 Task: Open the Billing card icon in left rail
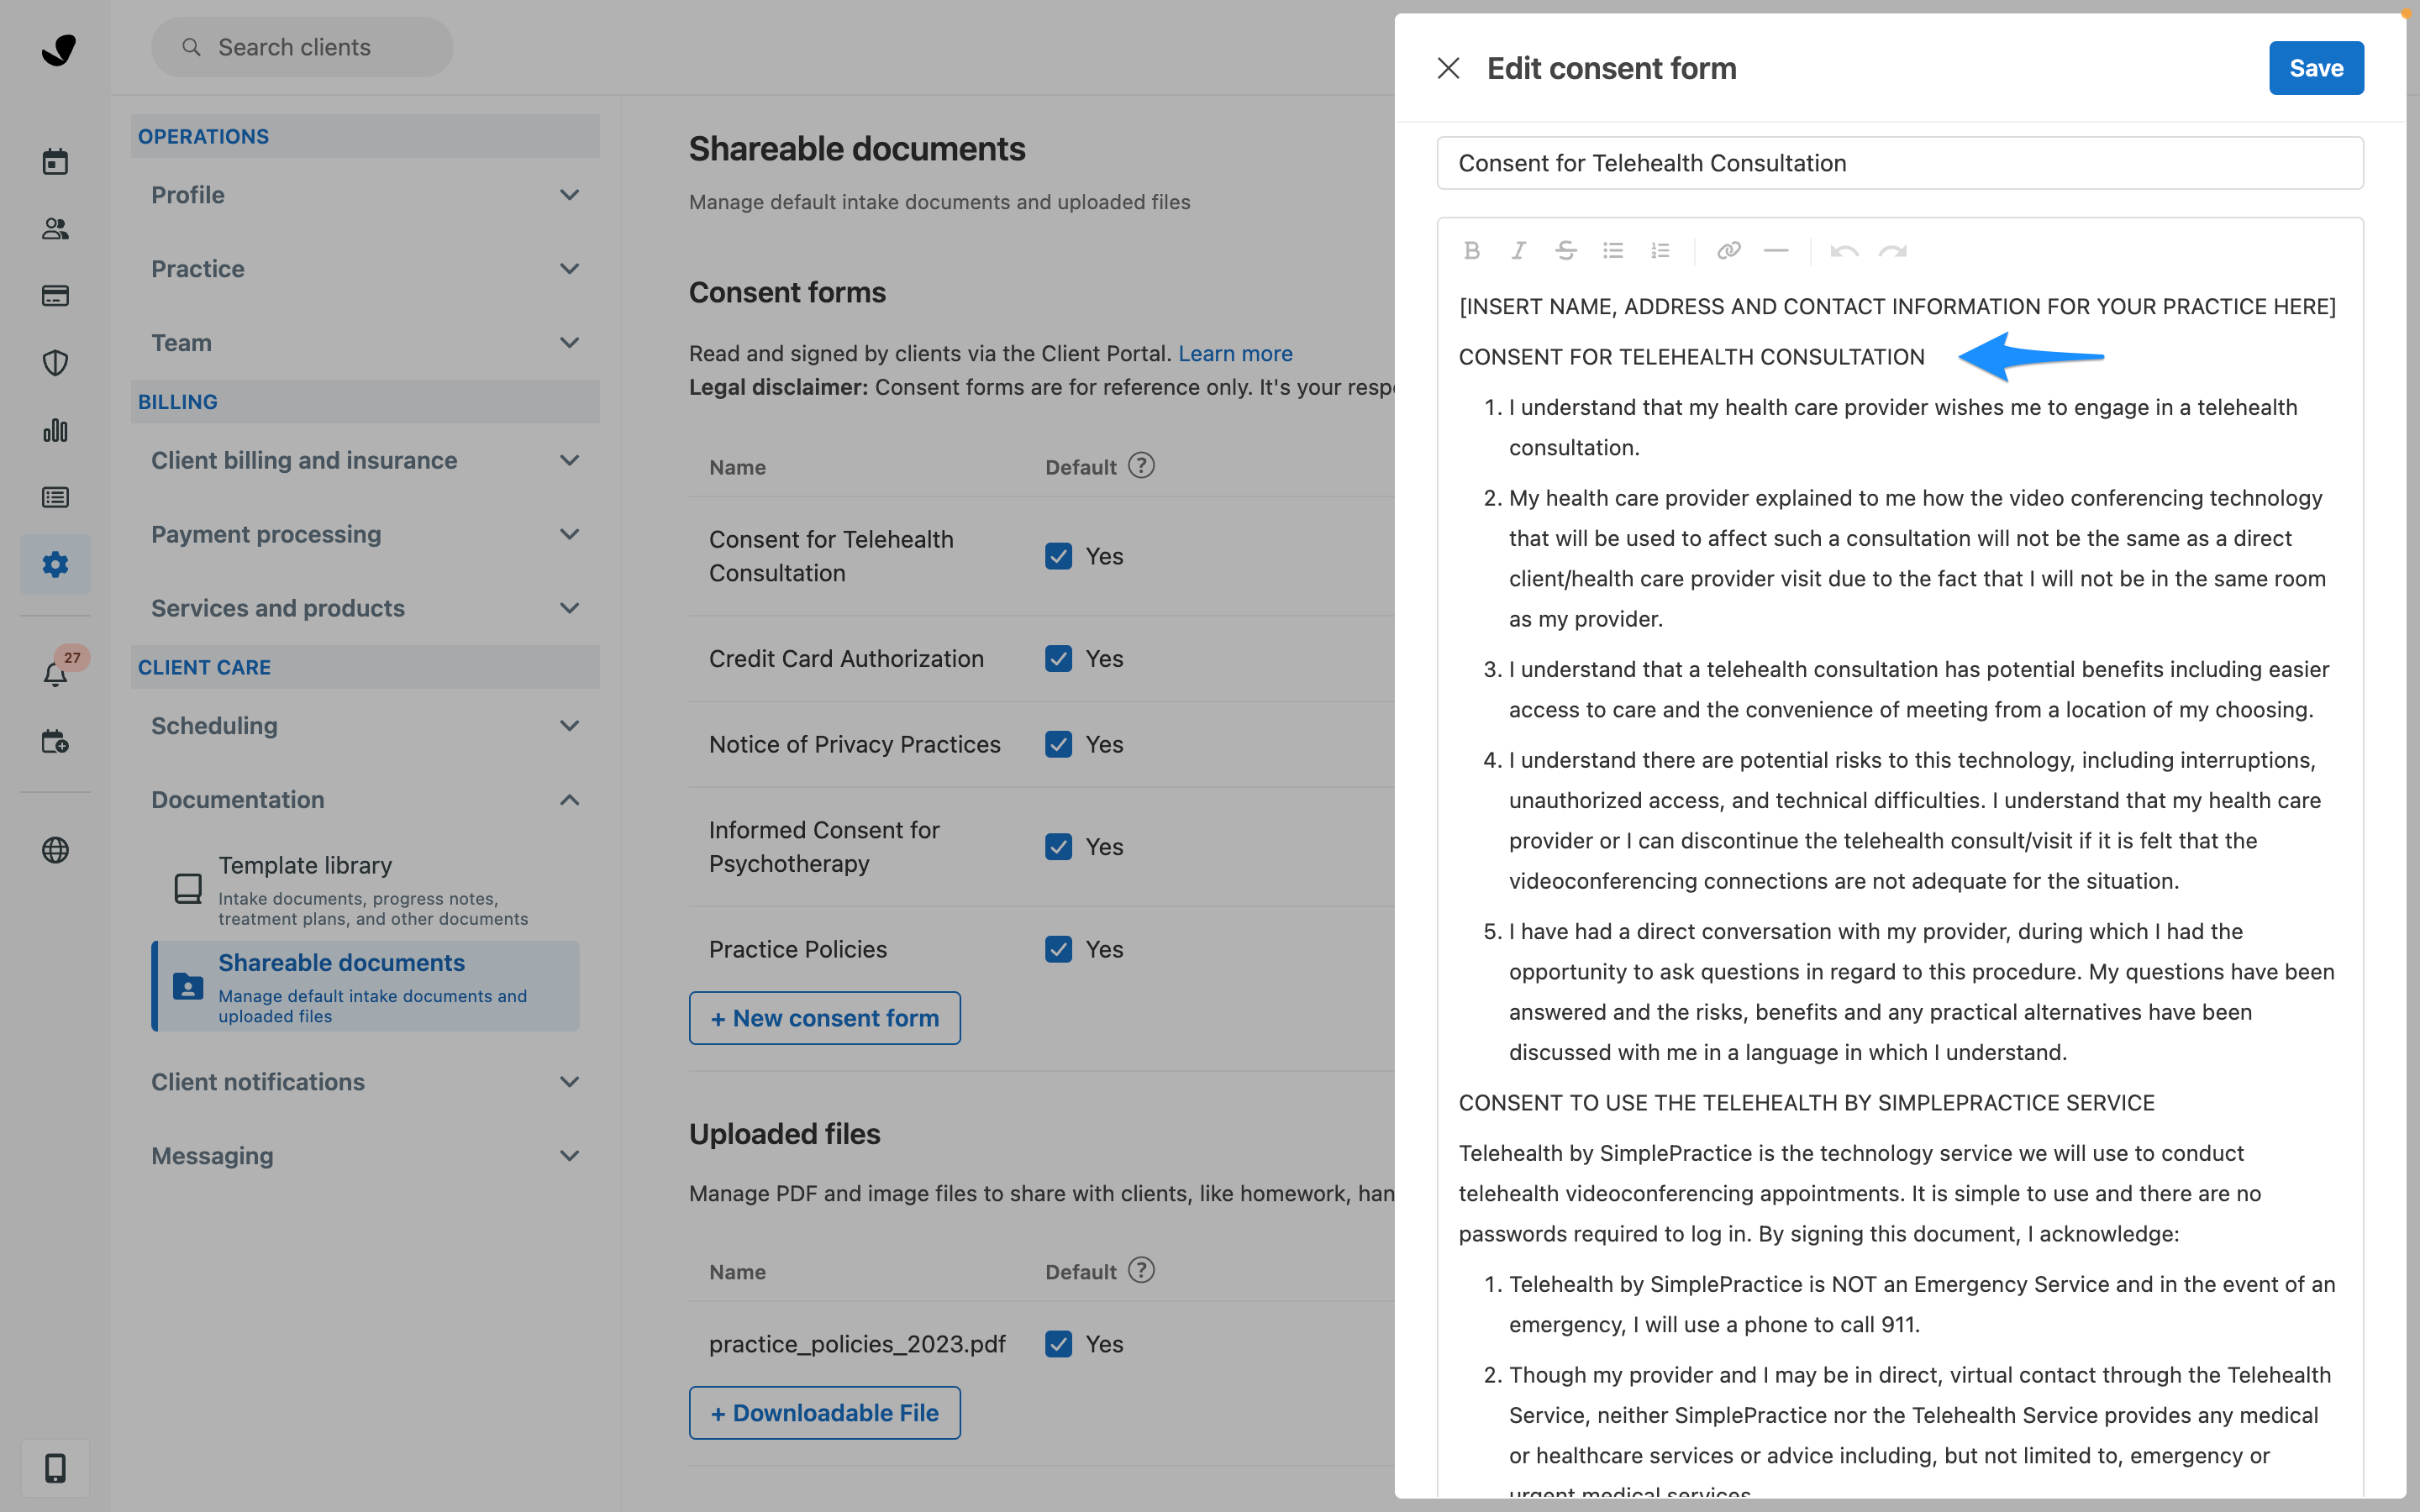click(x=55, y=295)
